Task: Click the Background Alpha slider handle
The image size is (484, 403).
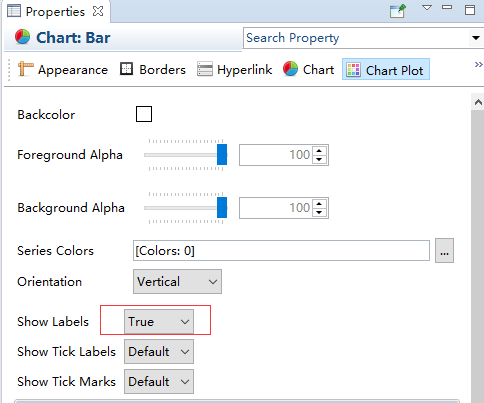Action: coord(222,207)
